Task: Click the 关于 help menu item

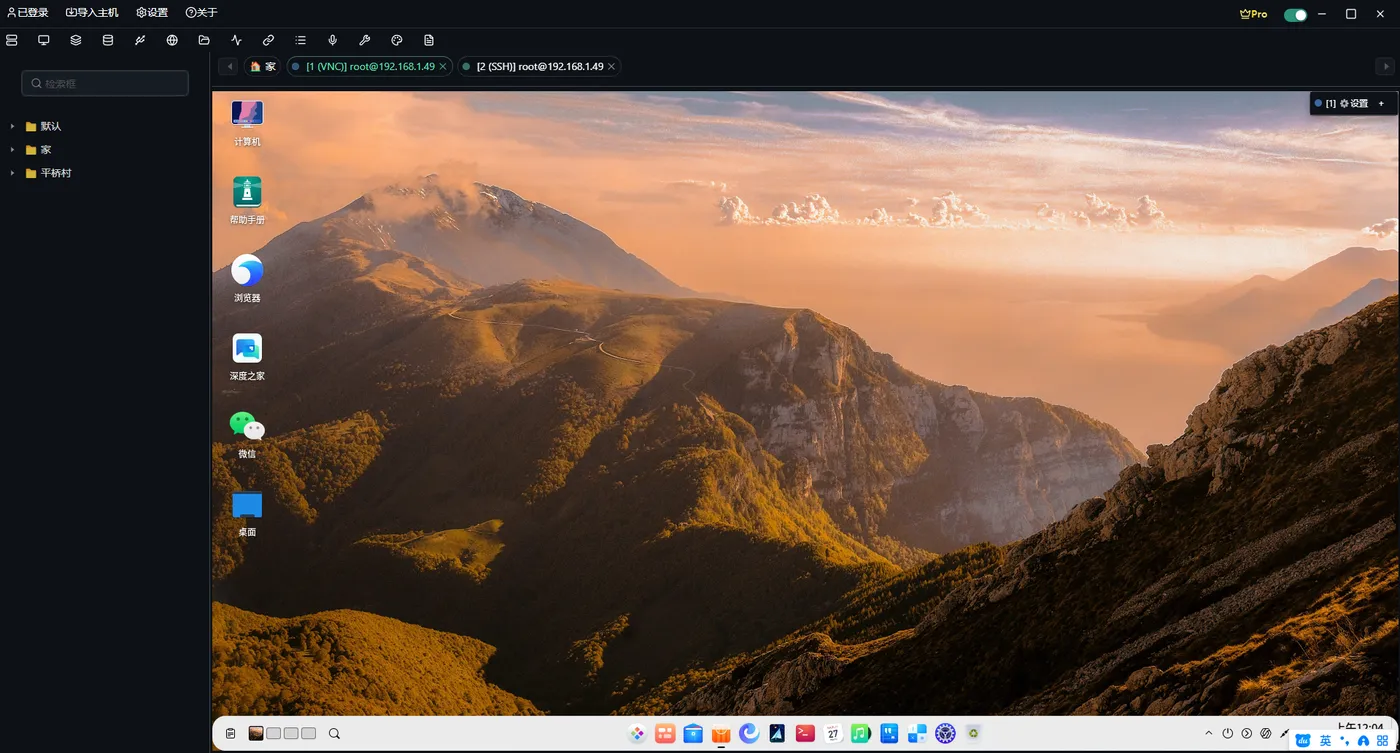Action: (x=201, y=13)
